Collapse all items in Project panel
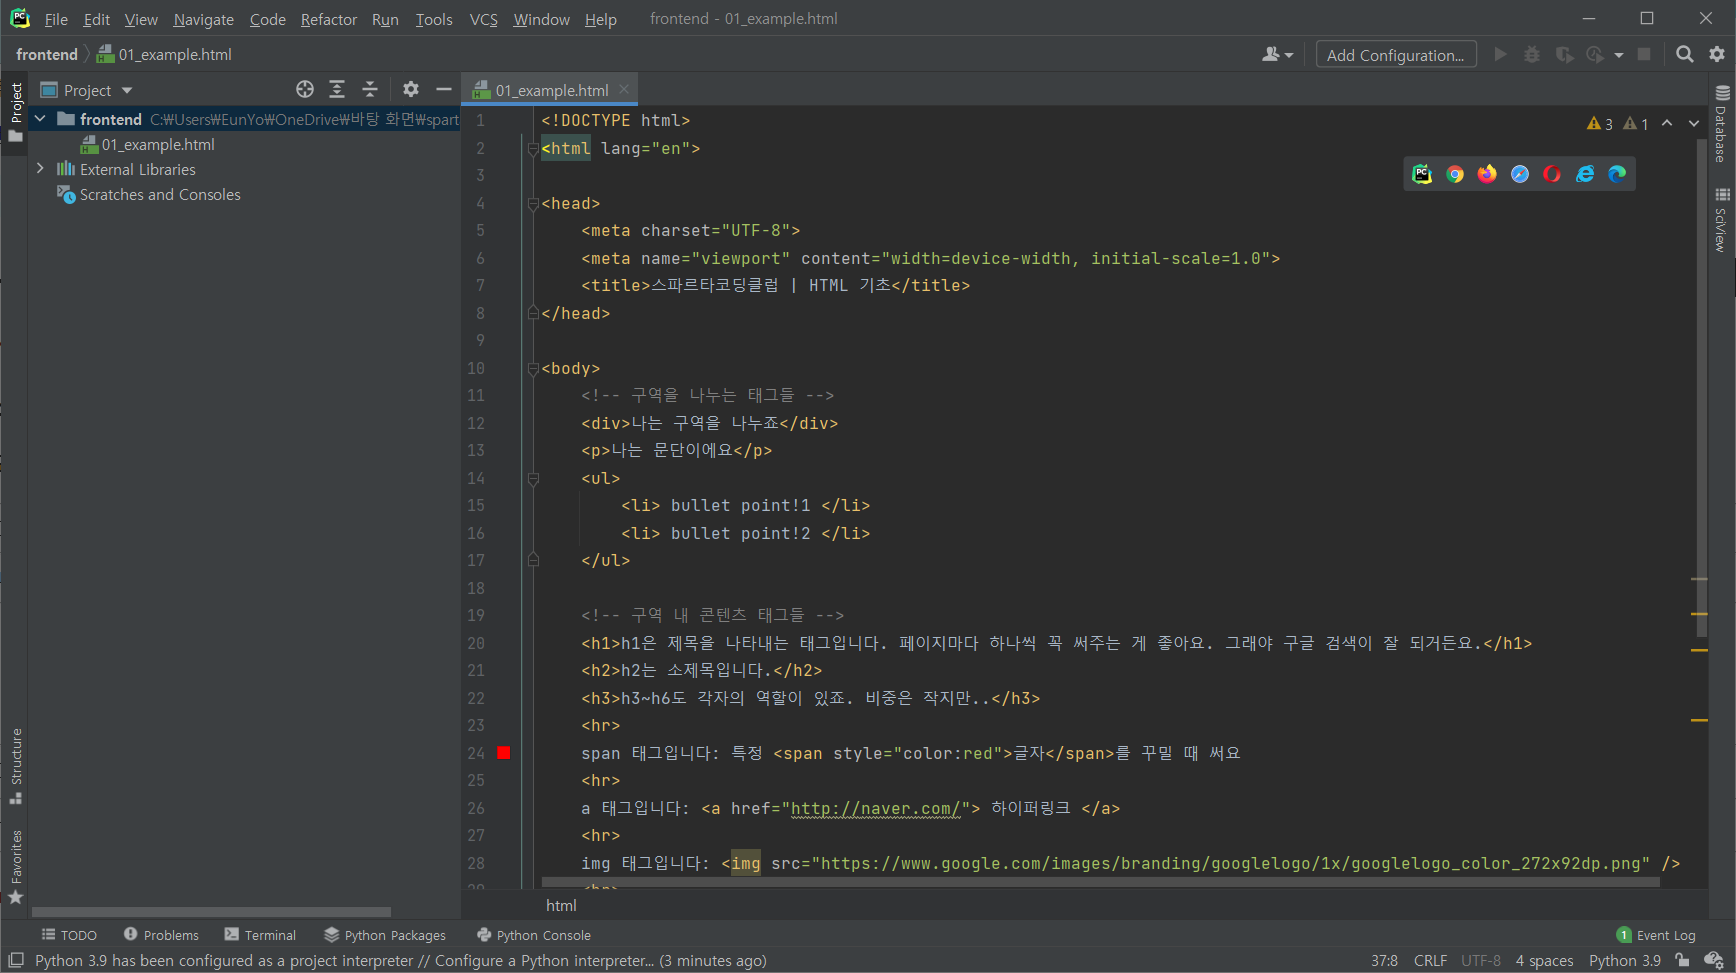Viewport: 1736px width, 973px height. pos(370,90)
